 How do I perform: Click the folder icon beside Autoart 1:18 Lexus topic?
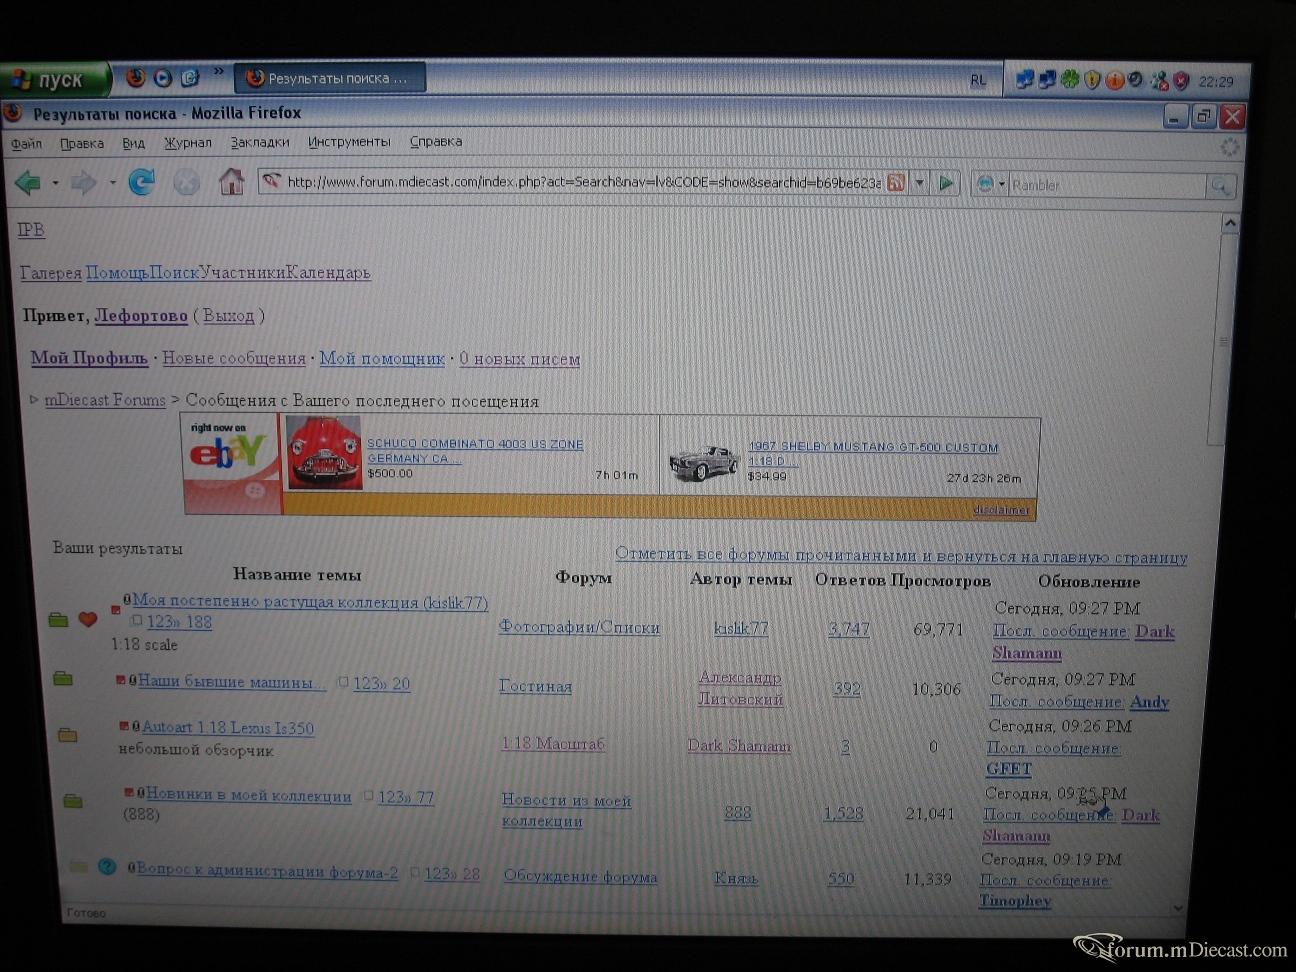point(67,735)
